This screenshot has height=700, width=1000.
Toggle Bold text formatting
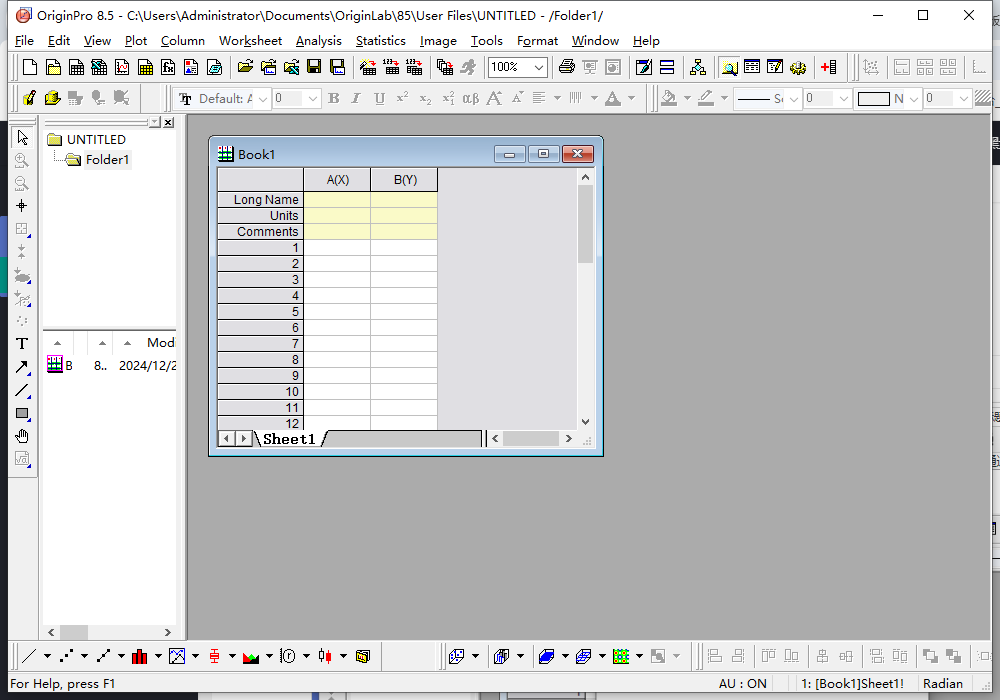(334, 98)
